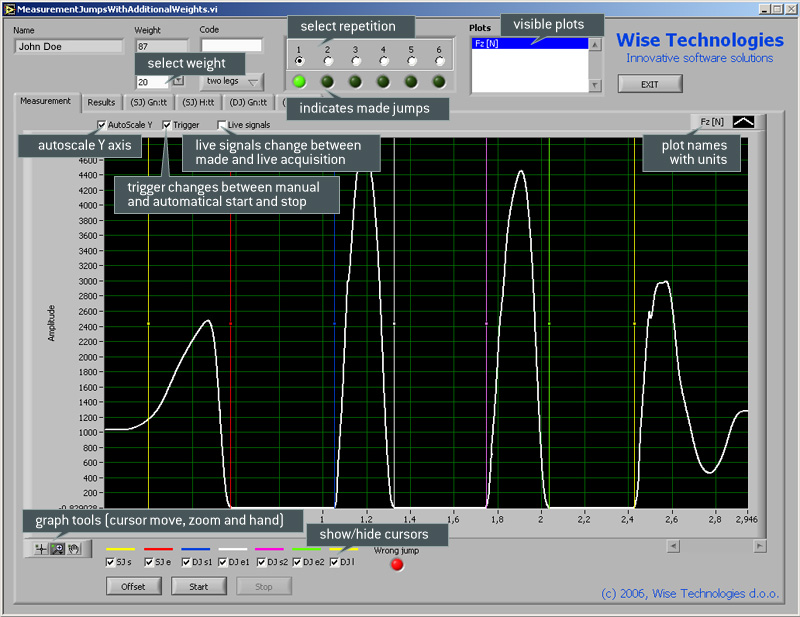800x617 pixels.
Task: Select repetition 4 radio button
Action: click(384, 61)
